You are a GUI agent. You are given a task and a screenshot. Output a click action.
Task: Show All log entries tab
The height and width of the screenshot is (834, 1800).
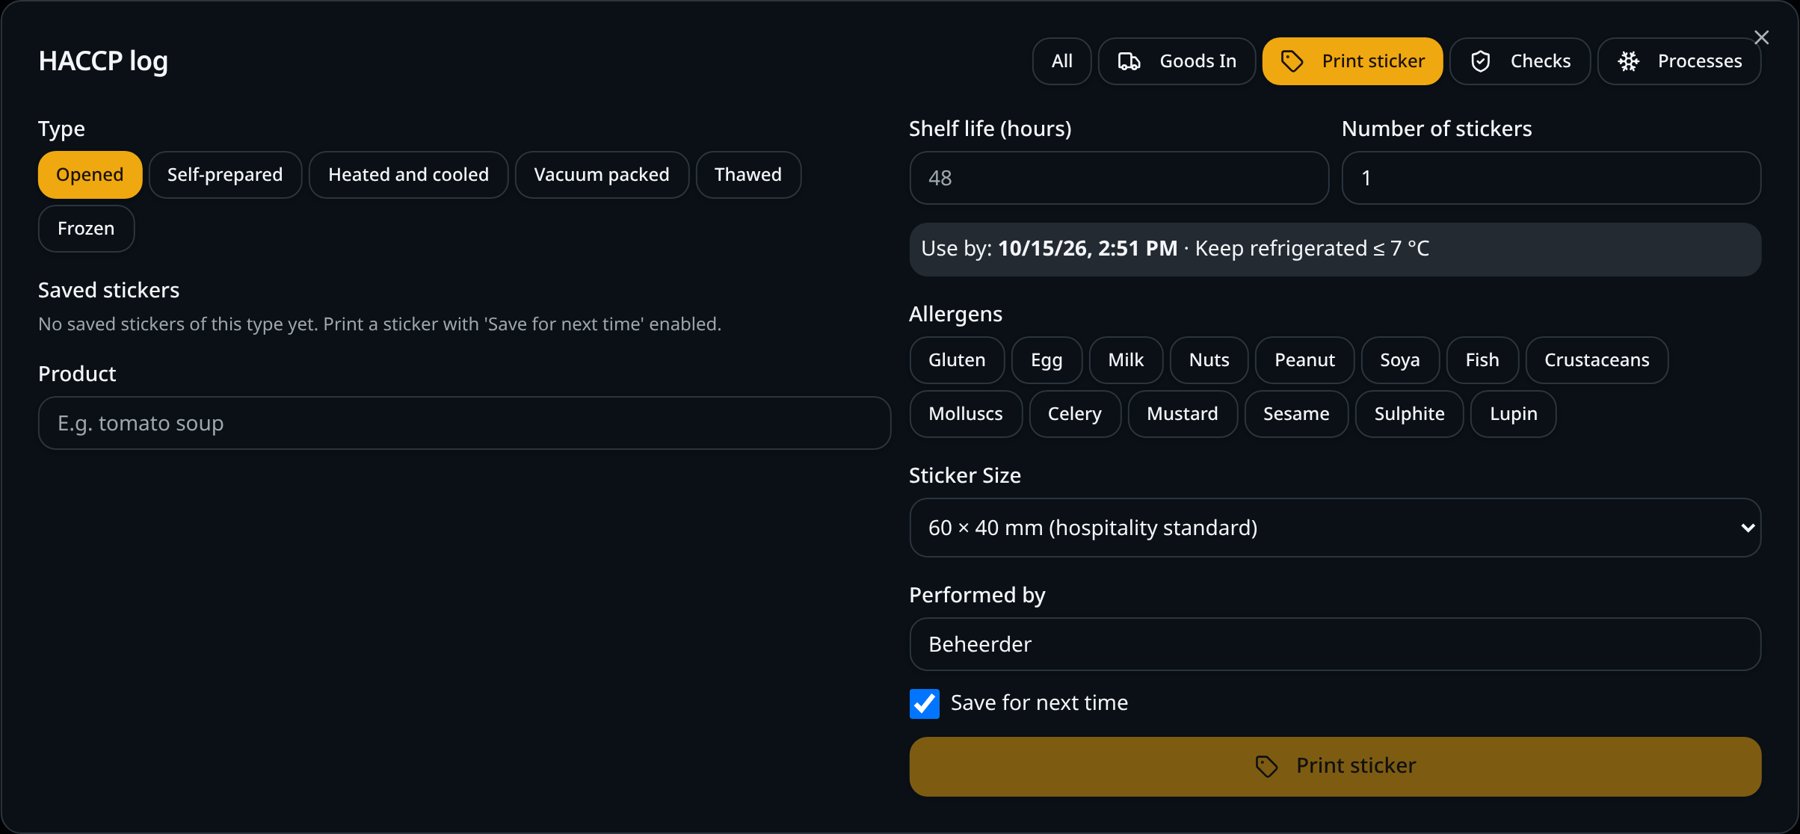[1062, 62]
